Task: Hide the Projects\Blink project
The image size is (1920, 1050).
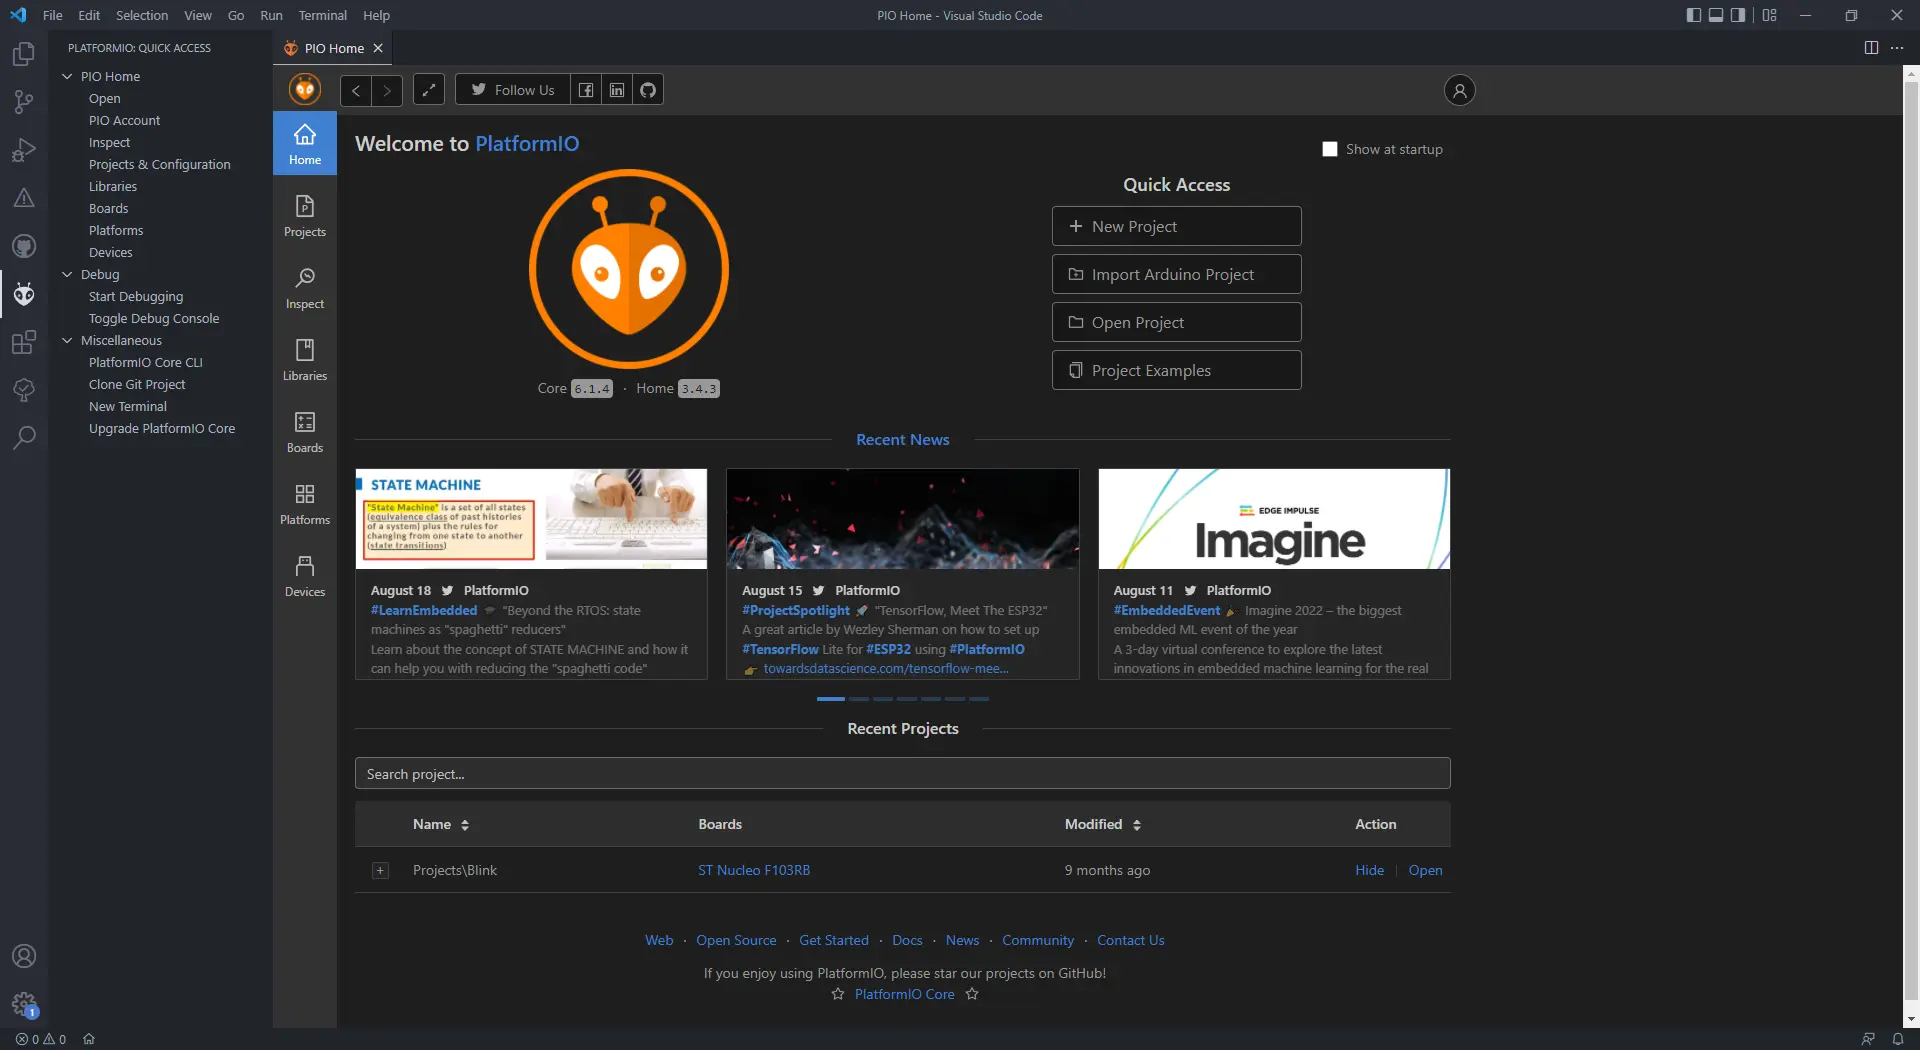Action: (x=1369, y=870)
